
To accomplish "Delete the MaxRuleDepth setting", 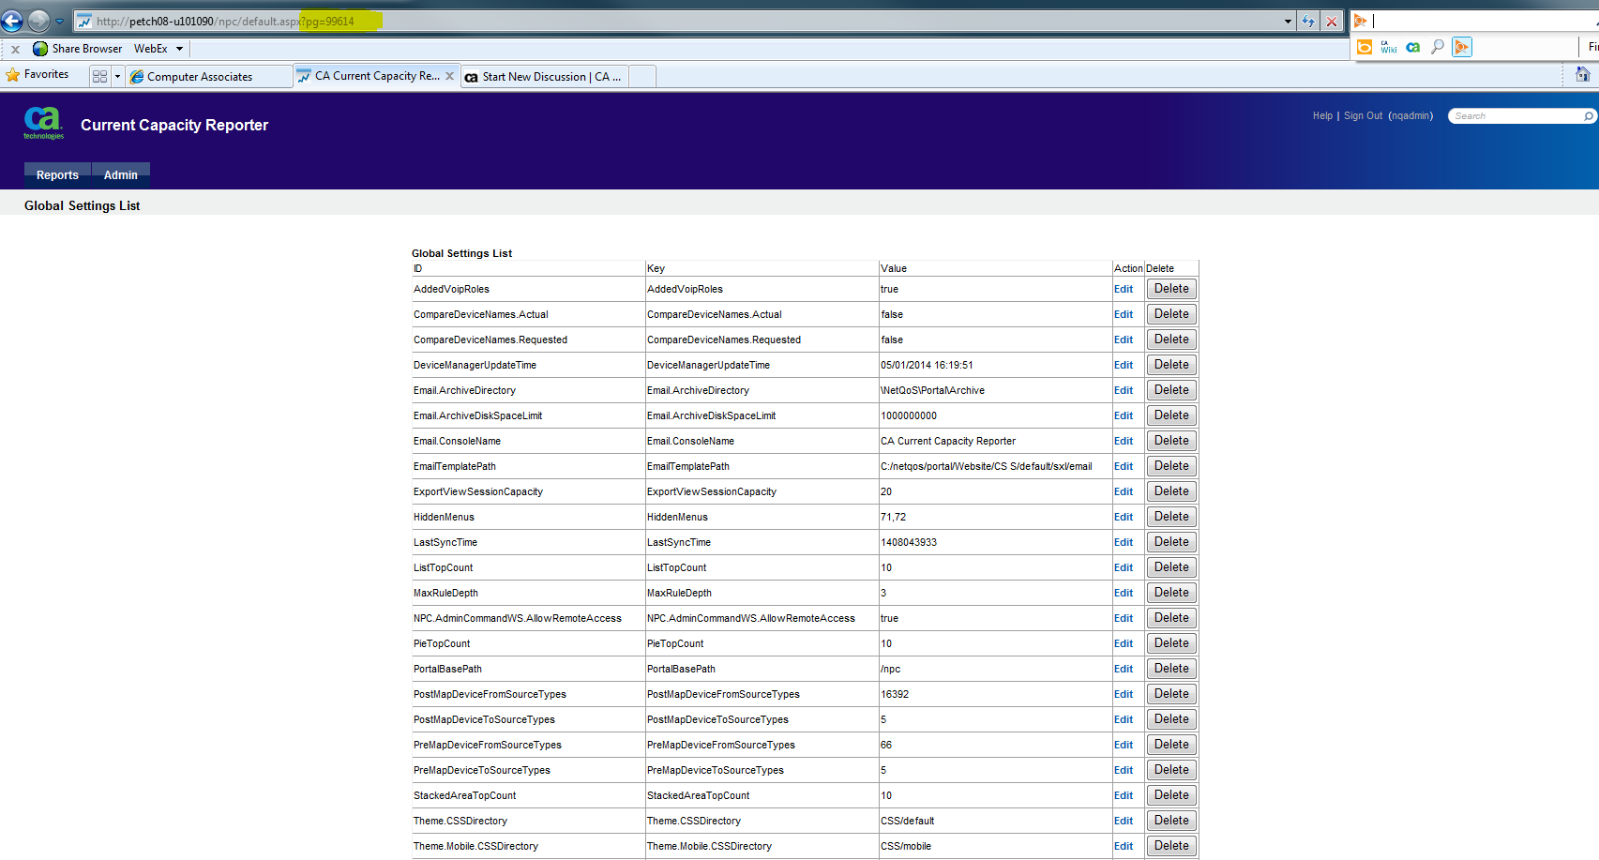I will (x=1171, y=593).
